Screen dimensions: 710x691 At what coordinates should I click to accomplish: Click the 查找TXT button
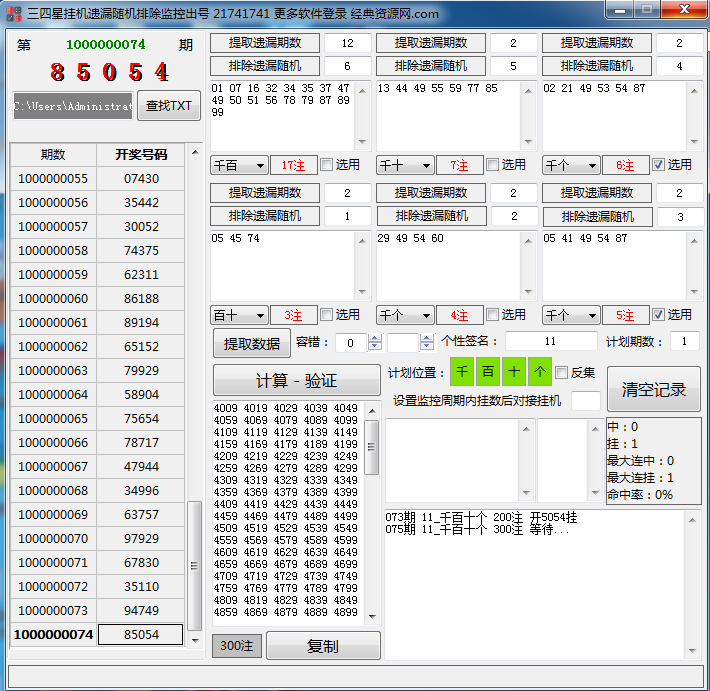coord(168,106)
